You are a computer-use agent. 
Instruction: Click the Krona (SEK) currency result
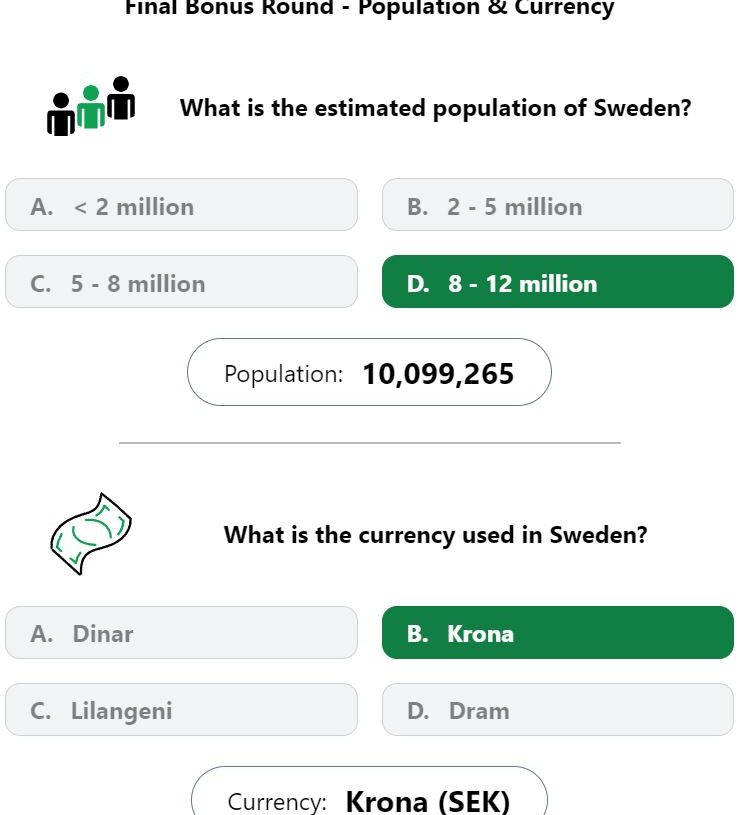428,801
